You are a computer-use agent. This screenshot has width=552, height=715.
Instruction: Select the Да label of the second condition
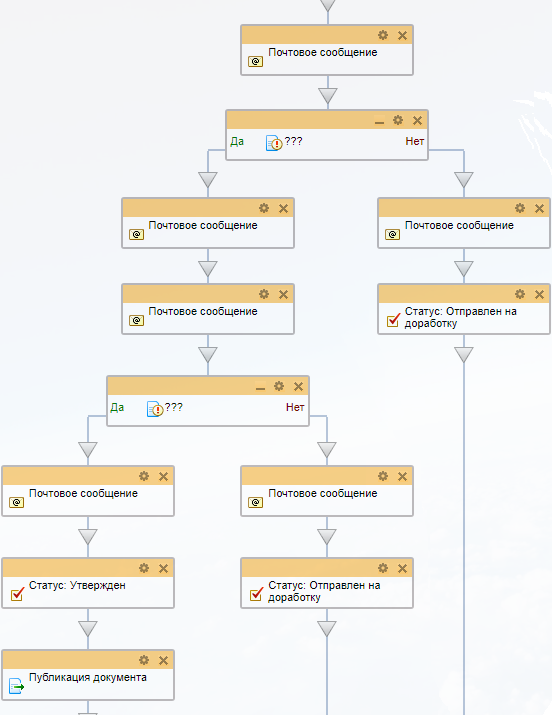tap(117, 407)
